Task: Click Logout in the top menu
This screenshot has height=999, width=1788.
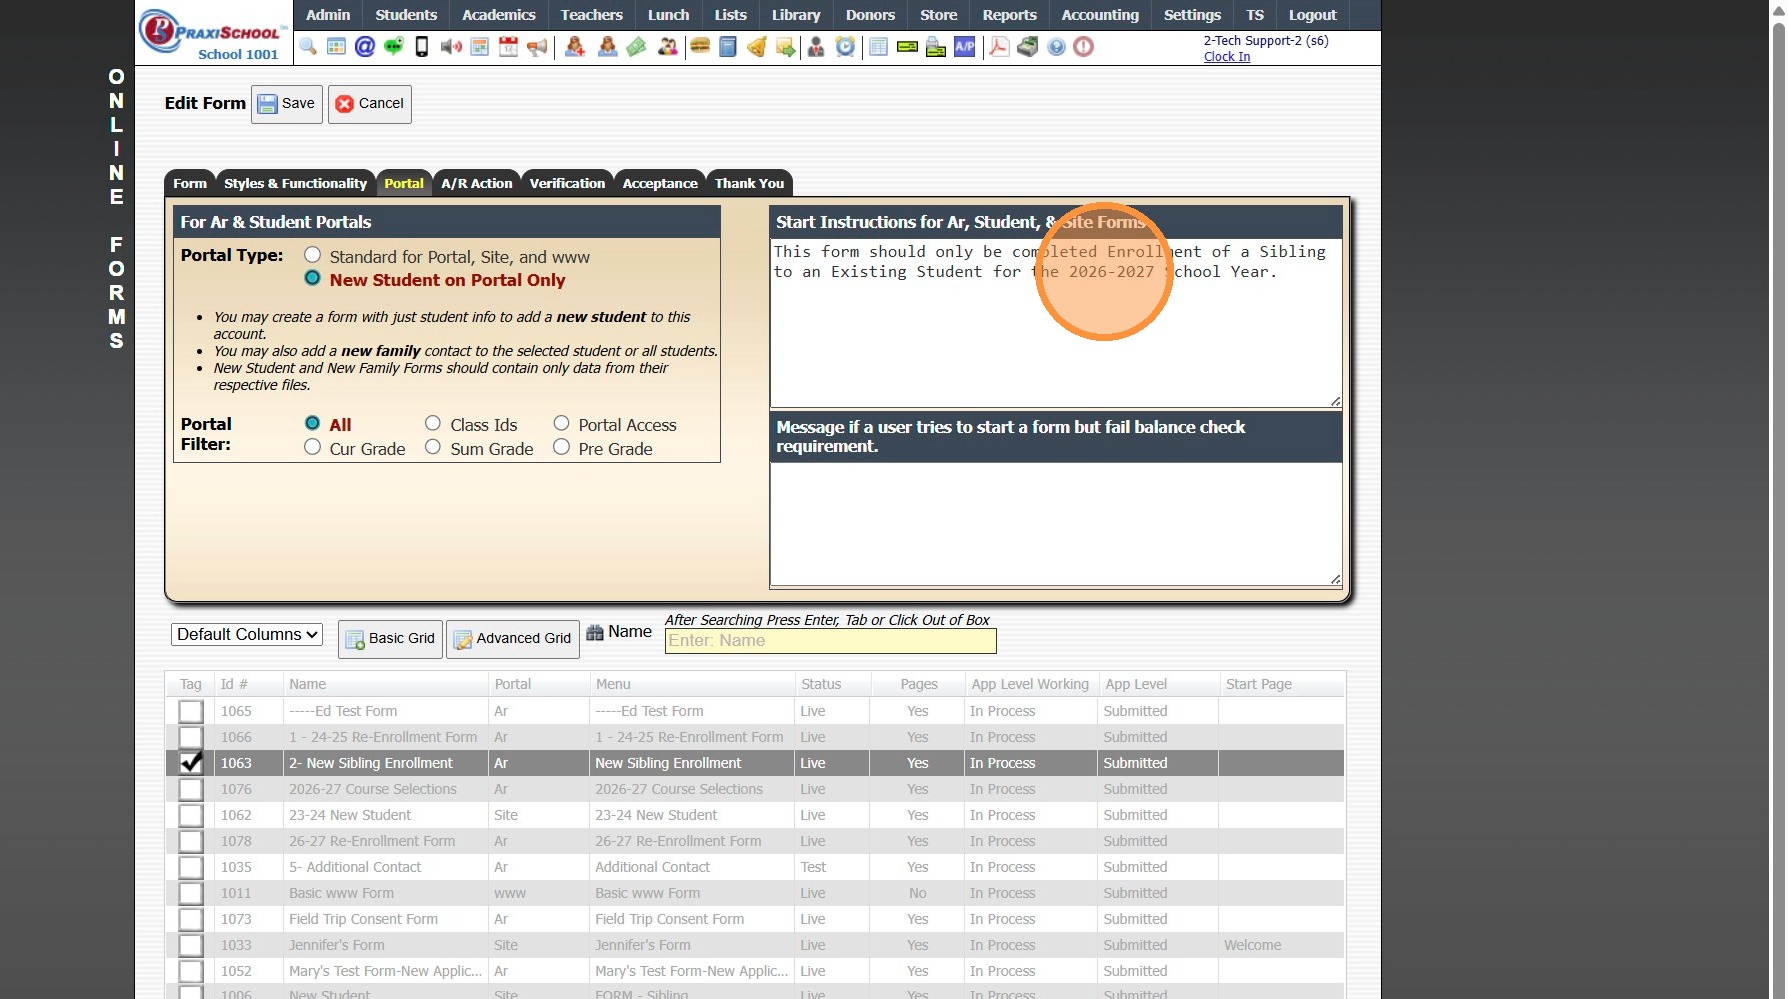Action: (1312, 15)
